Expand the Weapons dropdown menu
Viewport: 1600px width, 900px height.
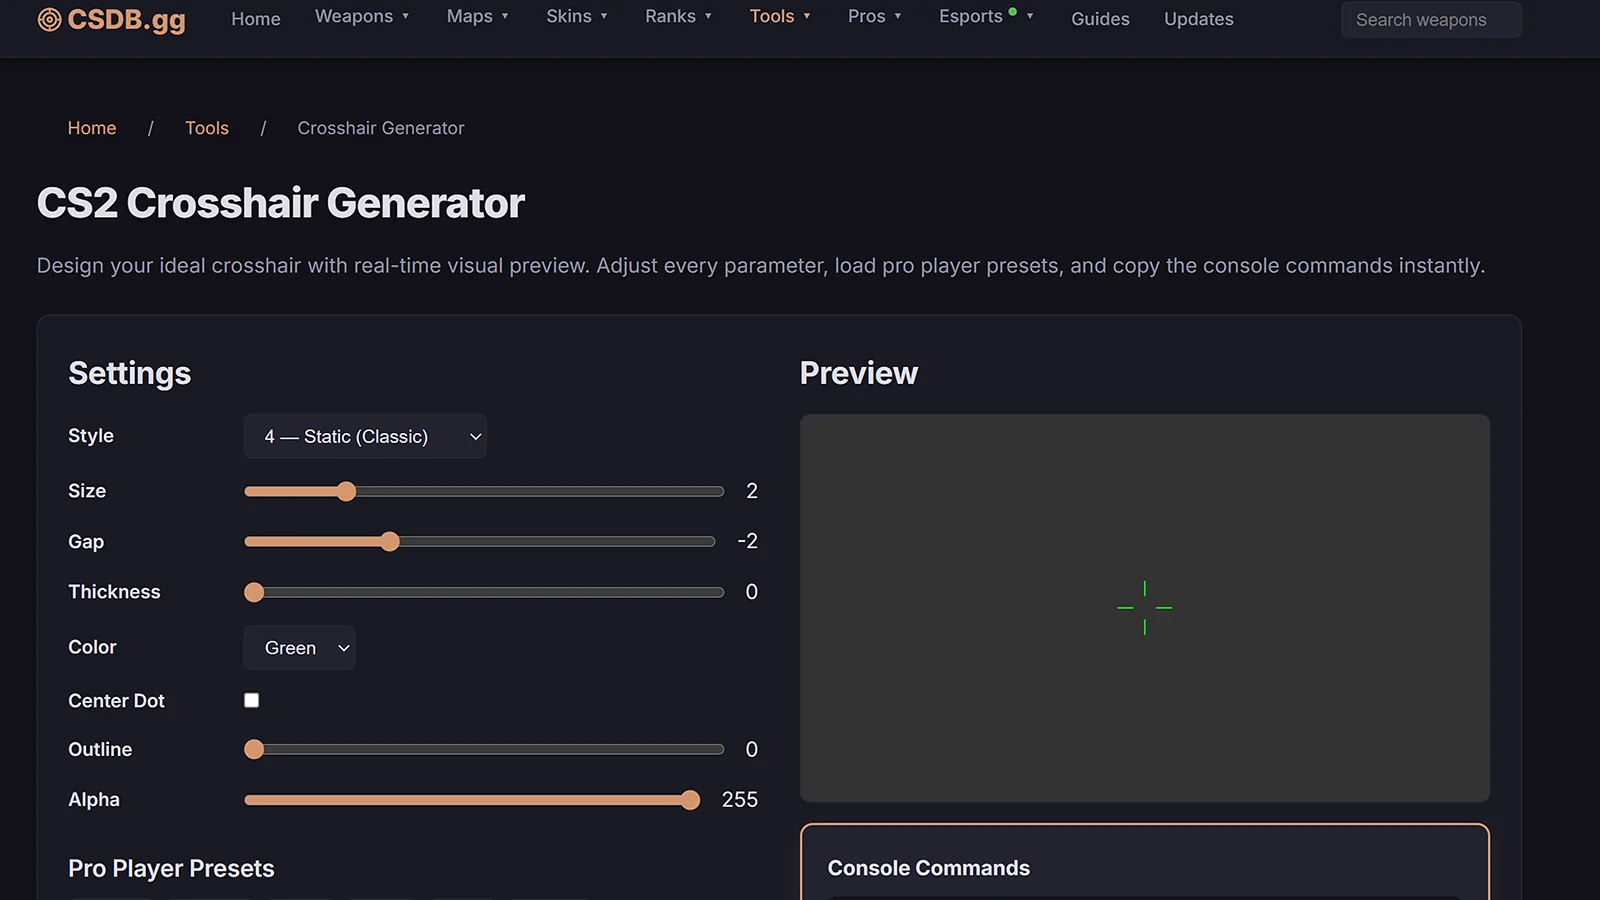(362, 16)
